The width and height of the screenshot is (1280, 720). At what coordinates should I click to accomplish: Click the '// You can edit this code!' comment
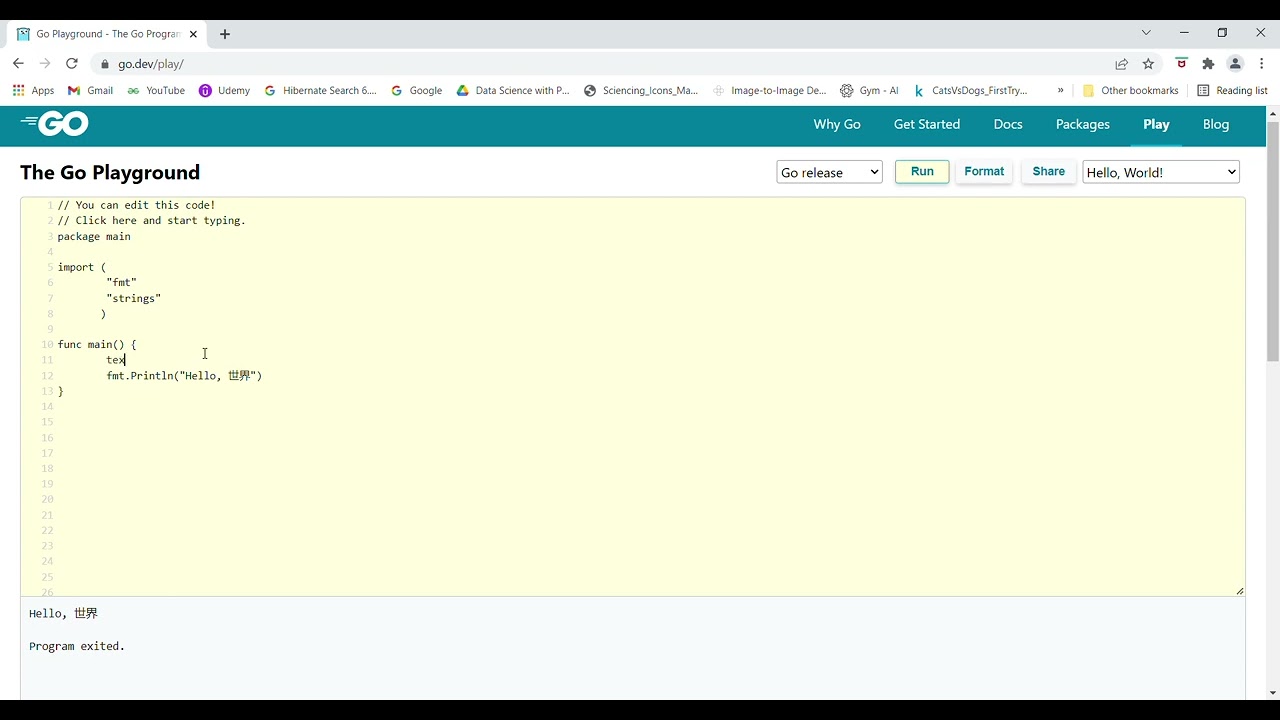coord(136,205)
